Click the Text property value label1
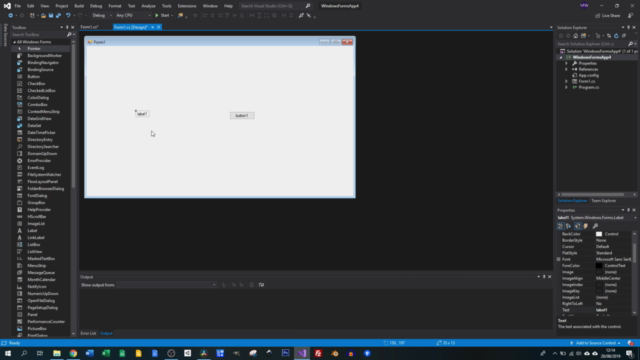The image size is (640, 360). point(602,310)
